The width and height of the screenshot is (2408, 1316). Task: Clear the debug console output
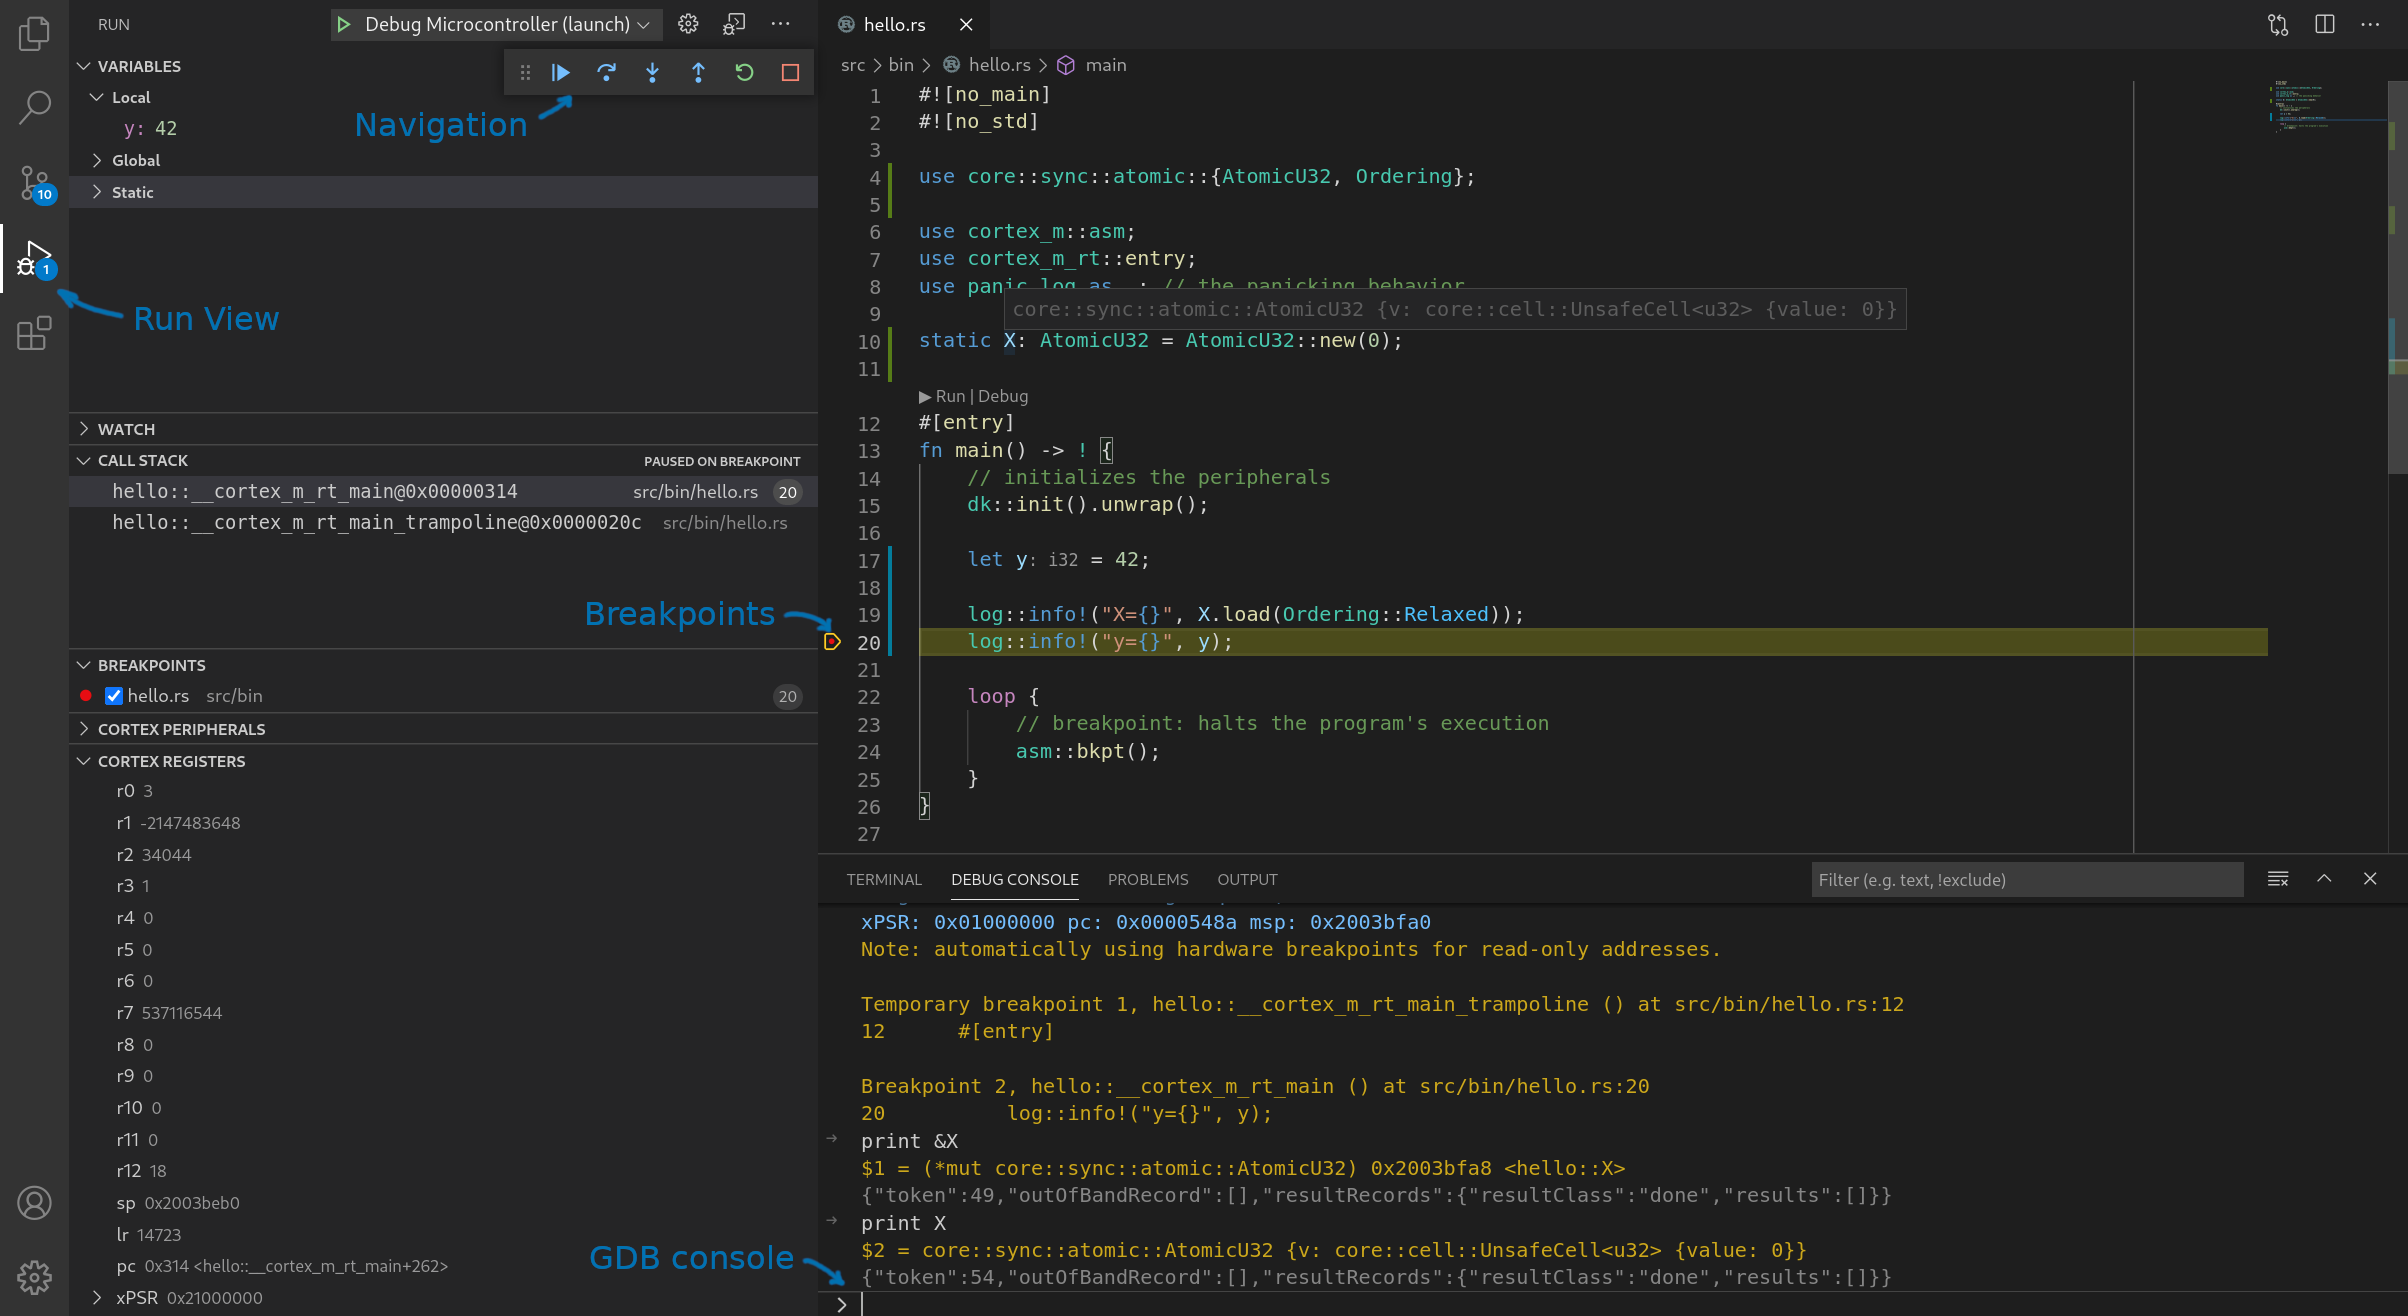coord(2278,879)
